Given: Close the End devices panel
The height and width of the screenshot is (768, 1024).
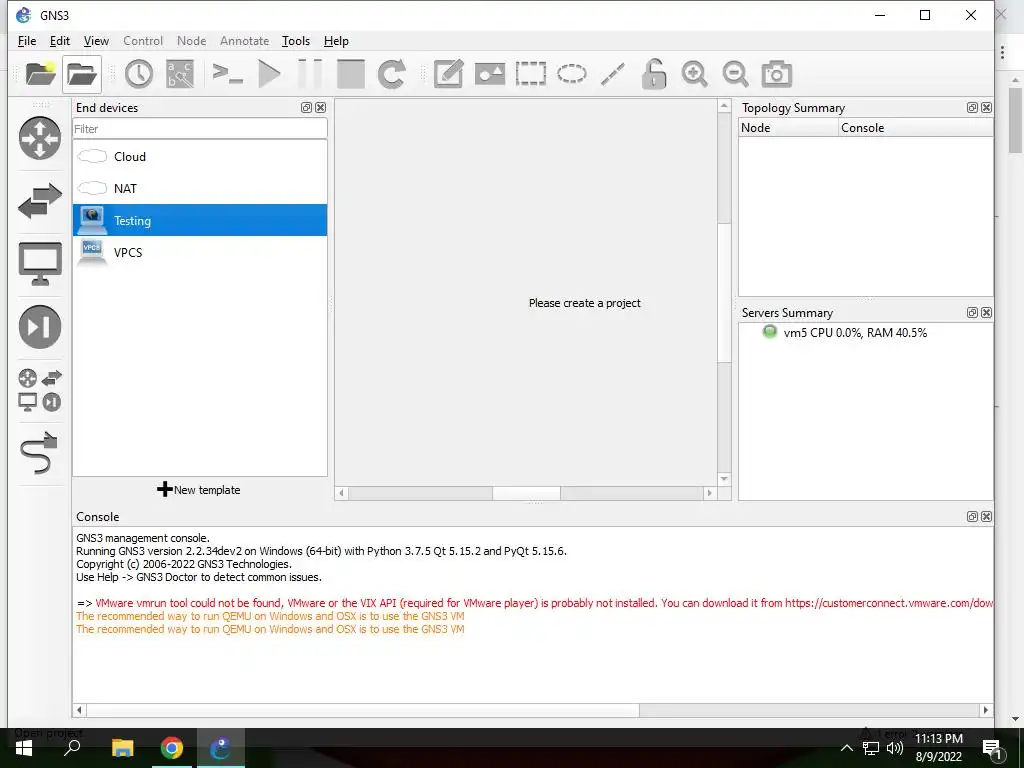Looking at the screenshot, I should (x=321, y=108).
